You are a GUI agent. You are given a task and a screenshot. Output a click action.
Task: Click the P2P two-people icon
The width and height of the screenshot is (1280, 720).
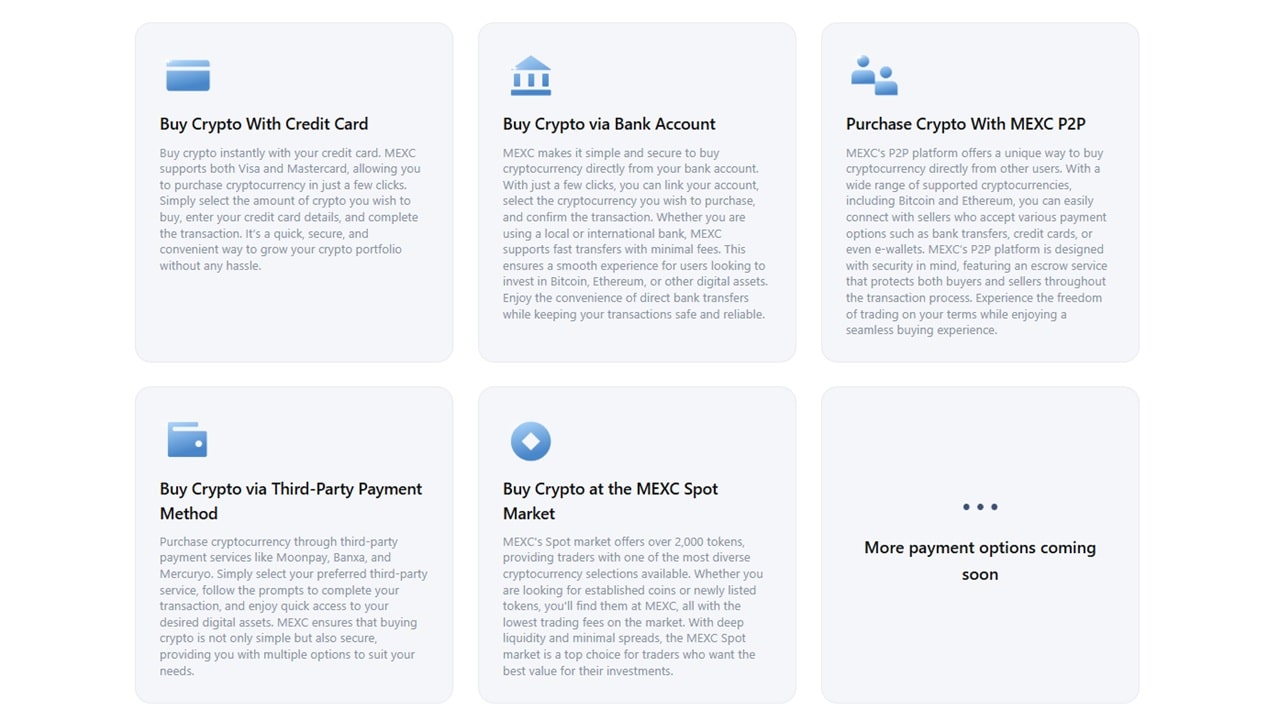coord(874,76)
